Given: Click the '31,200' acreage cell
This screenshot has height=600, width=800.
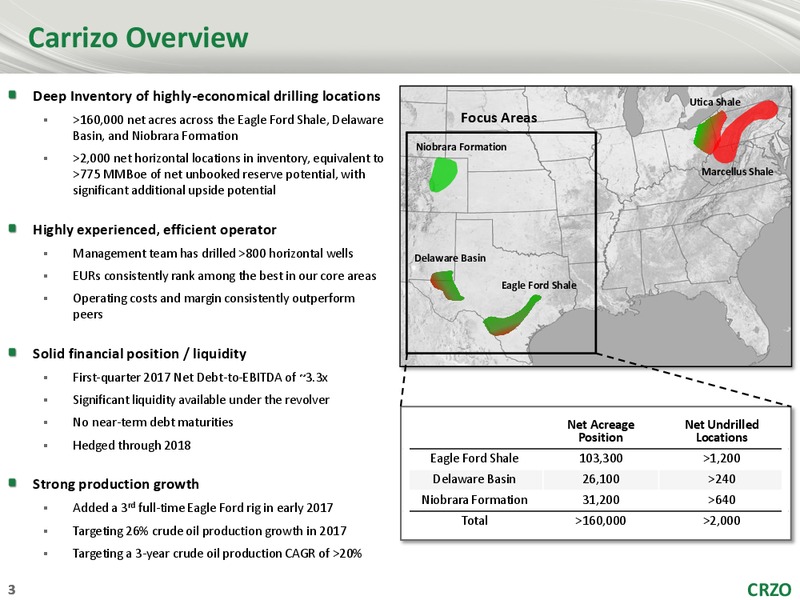Looking at the screenshot, I should click(601, 500).
